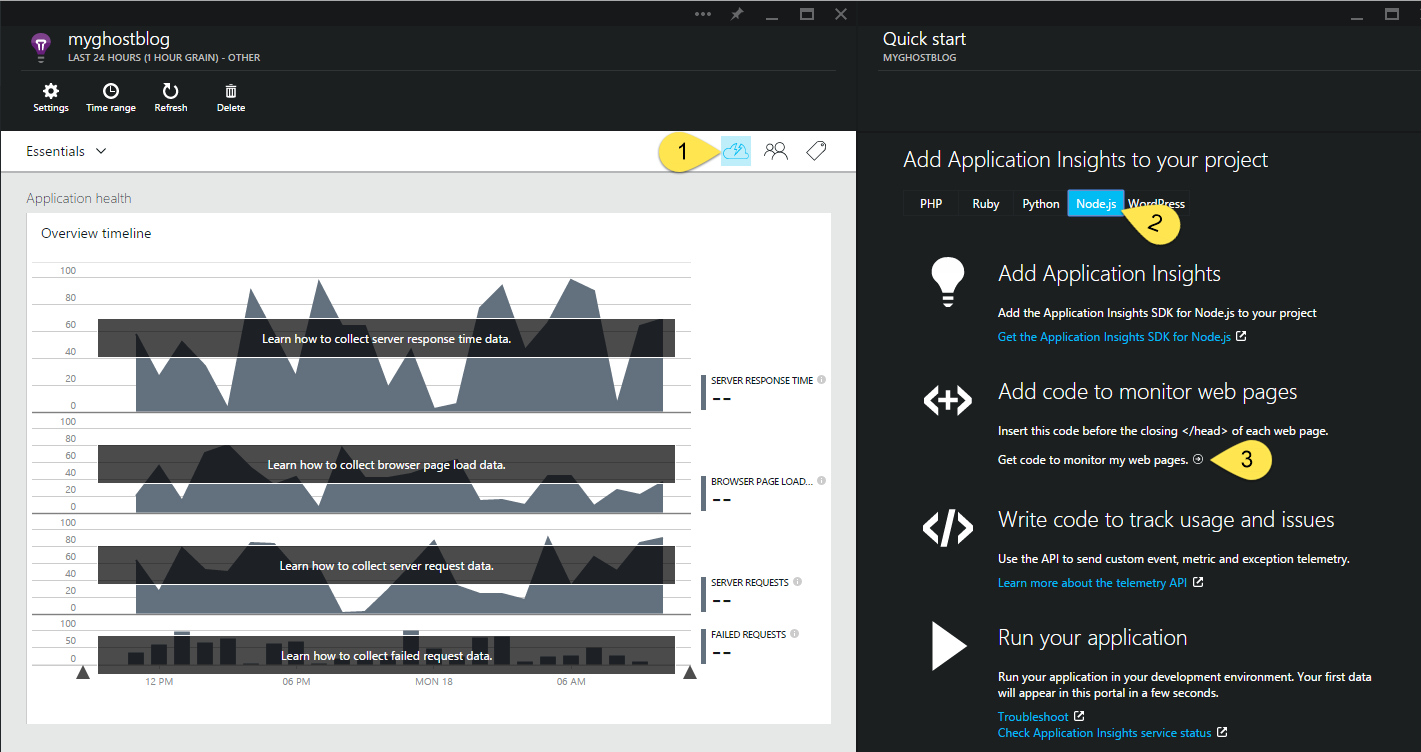Open the Settings gear icon

pyautogui.click(x=51, y=92)
